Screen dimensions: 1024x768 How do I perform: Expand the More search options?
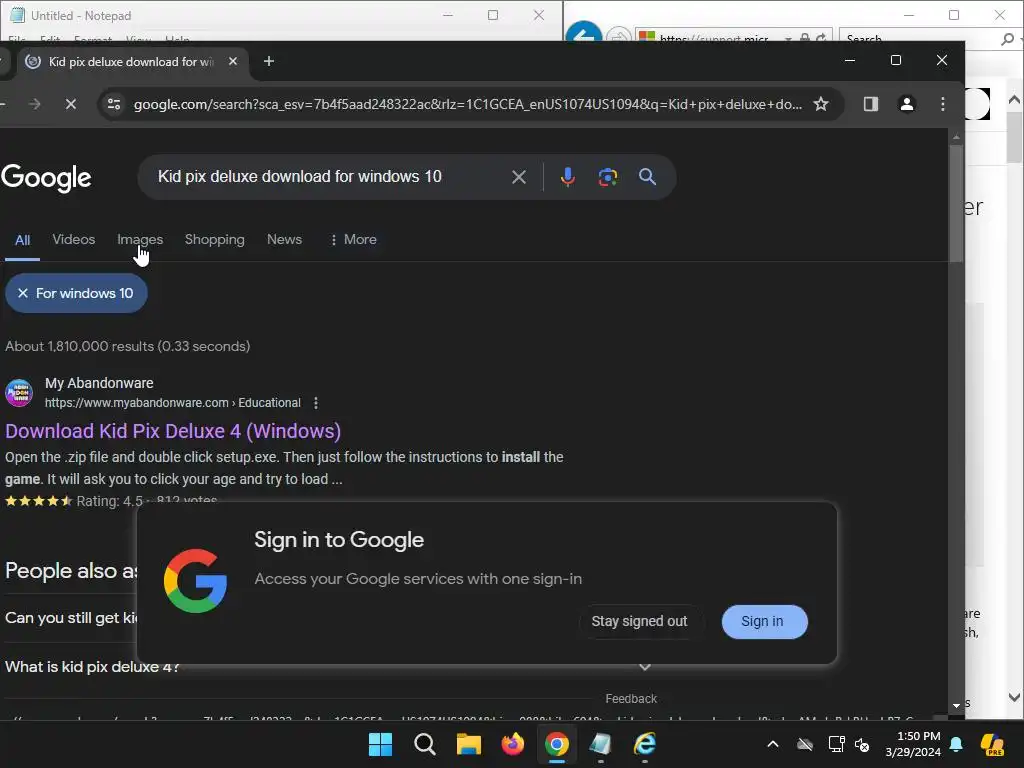(x=353, y=240)
